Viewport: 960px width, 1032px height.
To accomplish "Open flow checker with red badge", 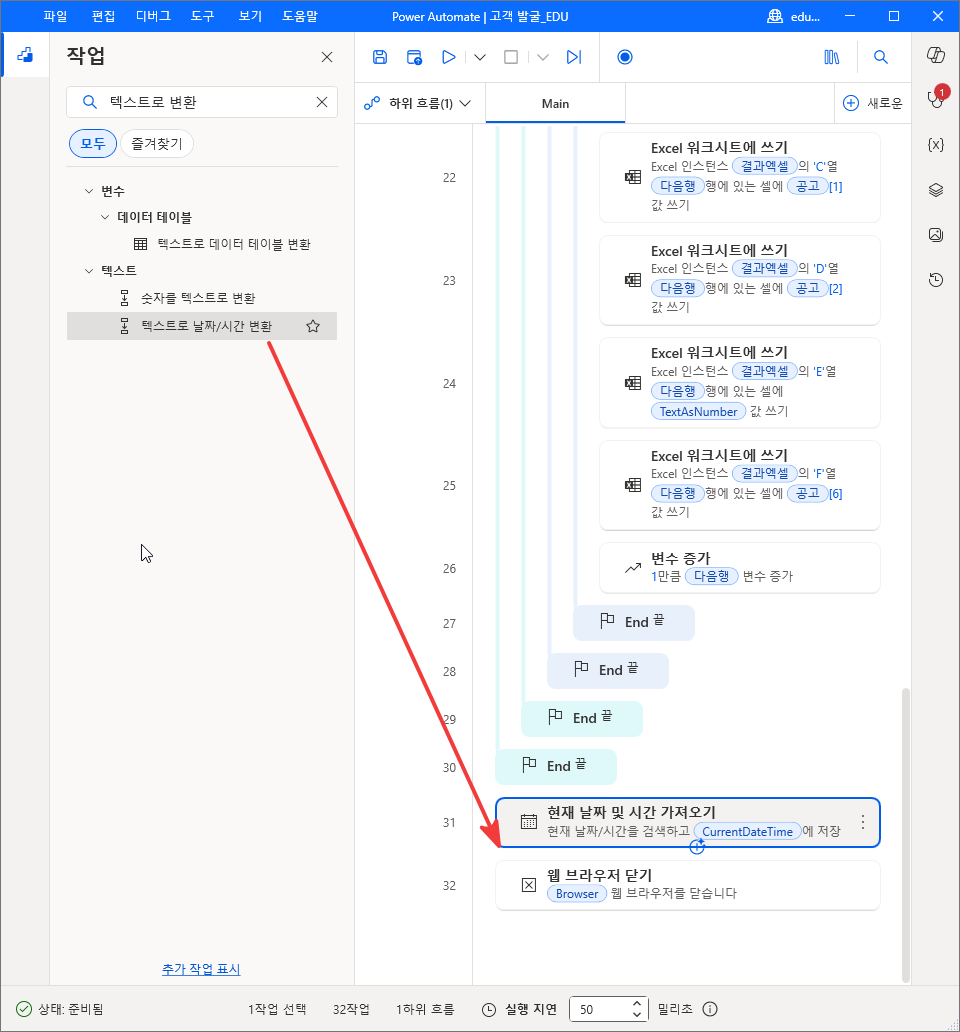I will [x=936, y=99].
